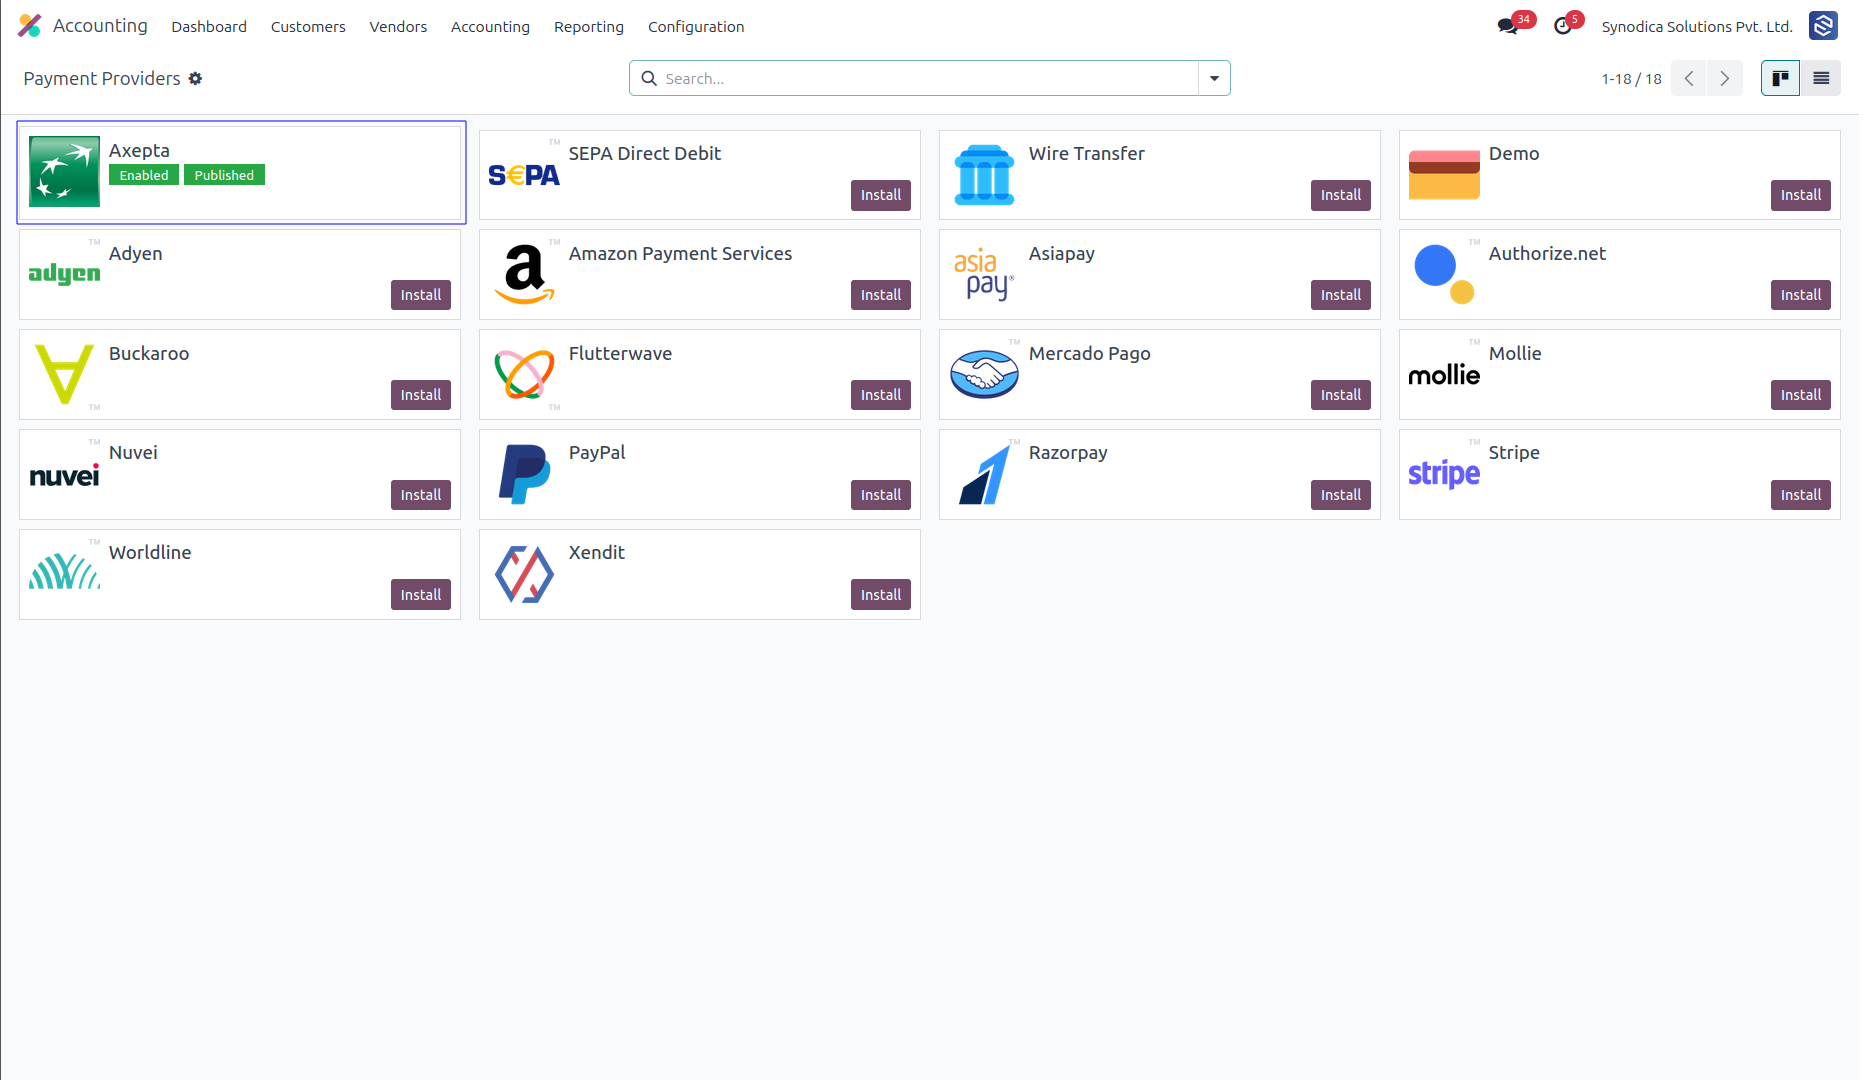Install the Asiapay provider
Image resolution: width=1869 pixels, height=1080 pixels.
coord(1341,295)
